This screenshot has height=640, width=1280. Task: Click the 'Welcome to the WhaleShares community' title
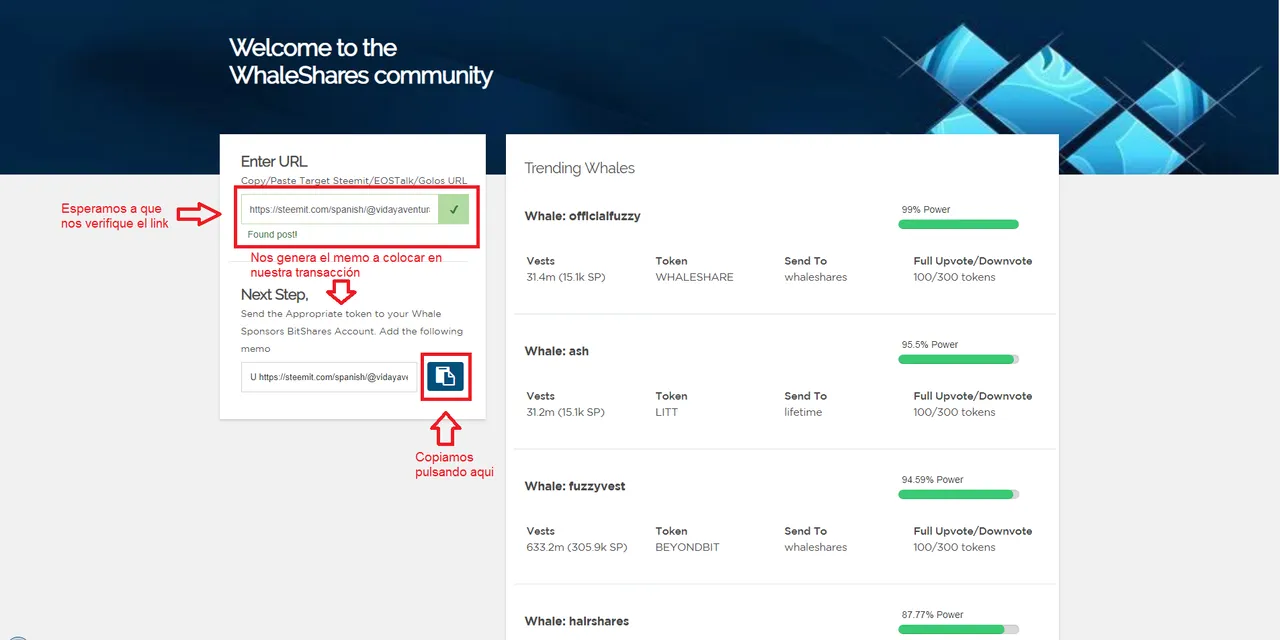(360, 61)
